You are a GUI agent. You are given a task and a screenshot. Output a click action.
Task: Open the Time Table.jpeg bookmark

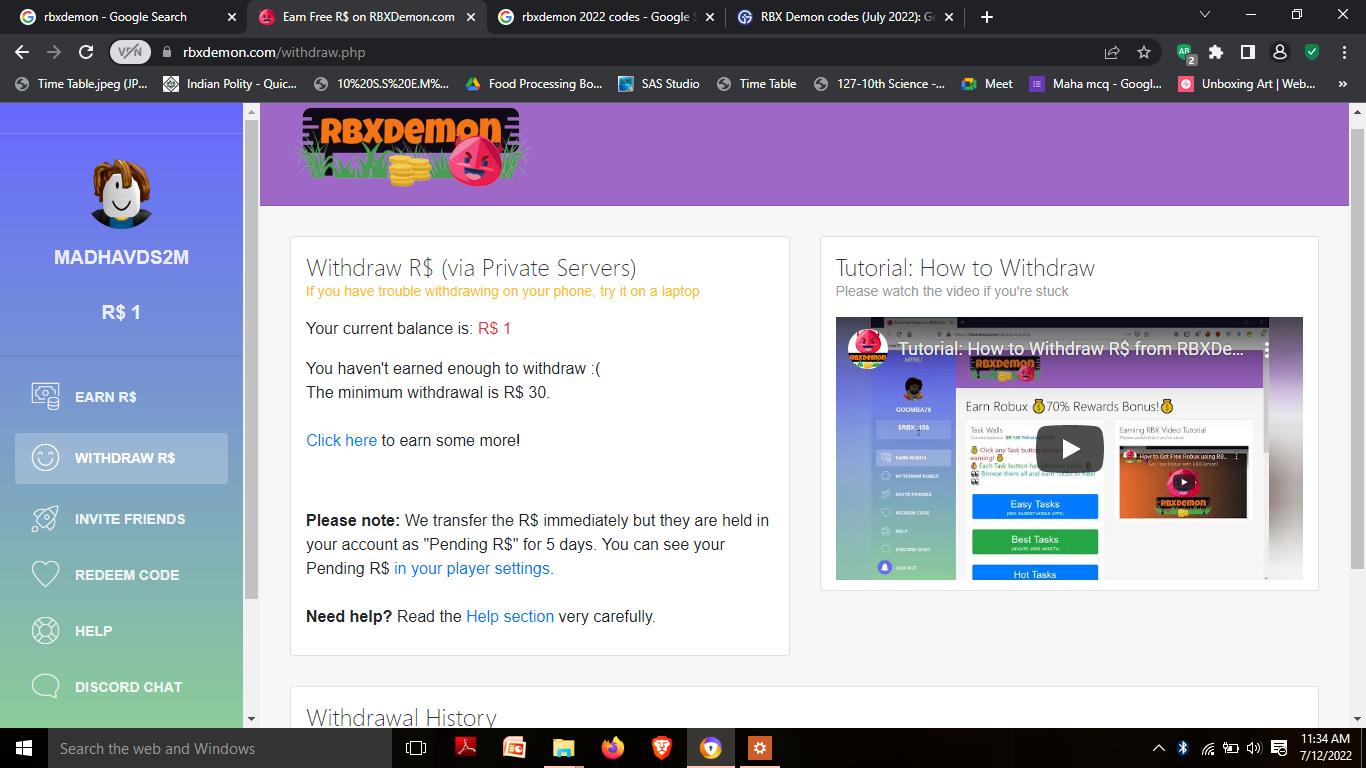tap(81, 84)
